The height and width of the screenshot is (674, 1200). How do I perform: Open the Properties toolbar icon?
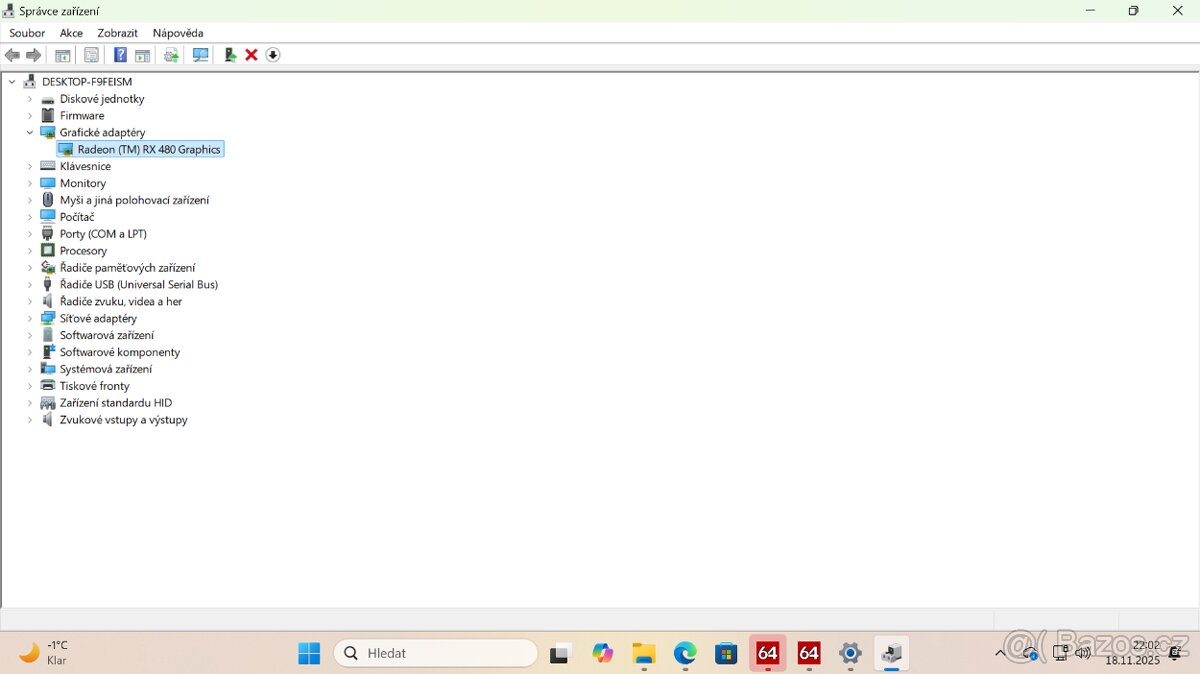click(91, 55)
